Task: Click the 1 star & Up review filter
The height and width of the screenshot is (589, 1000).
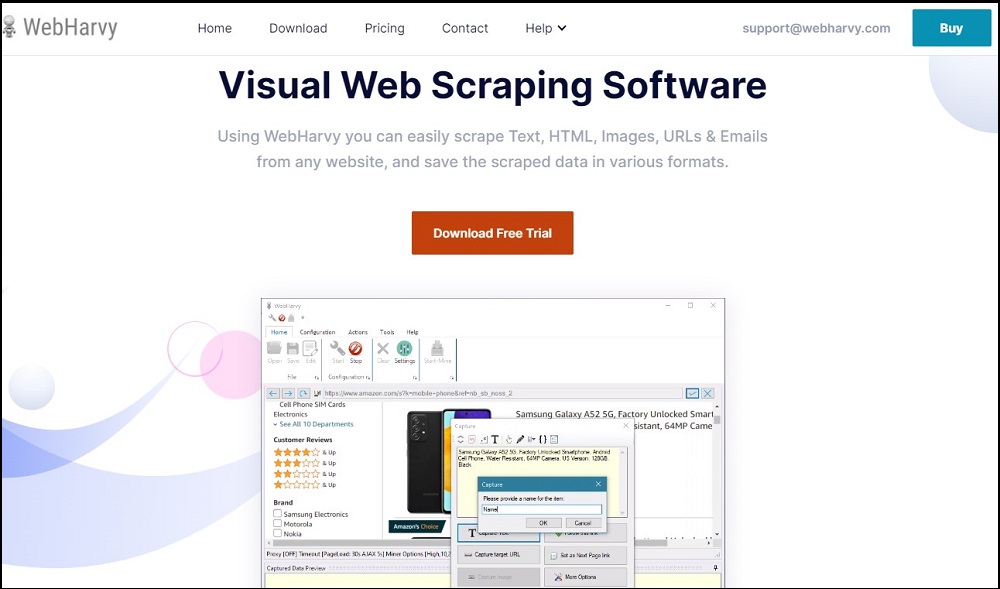Action: click(305, 484)
